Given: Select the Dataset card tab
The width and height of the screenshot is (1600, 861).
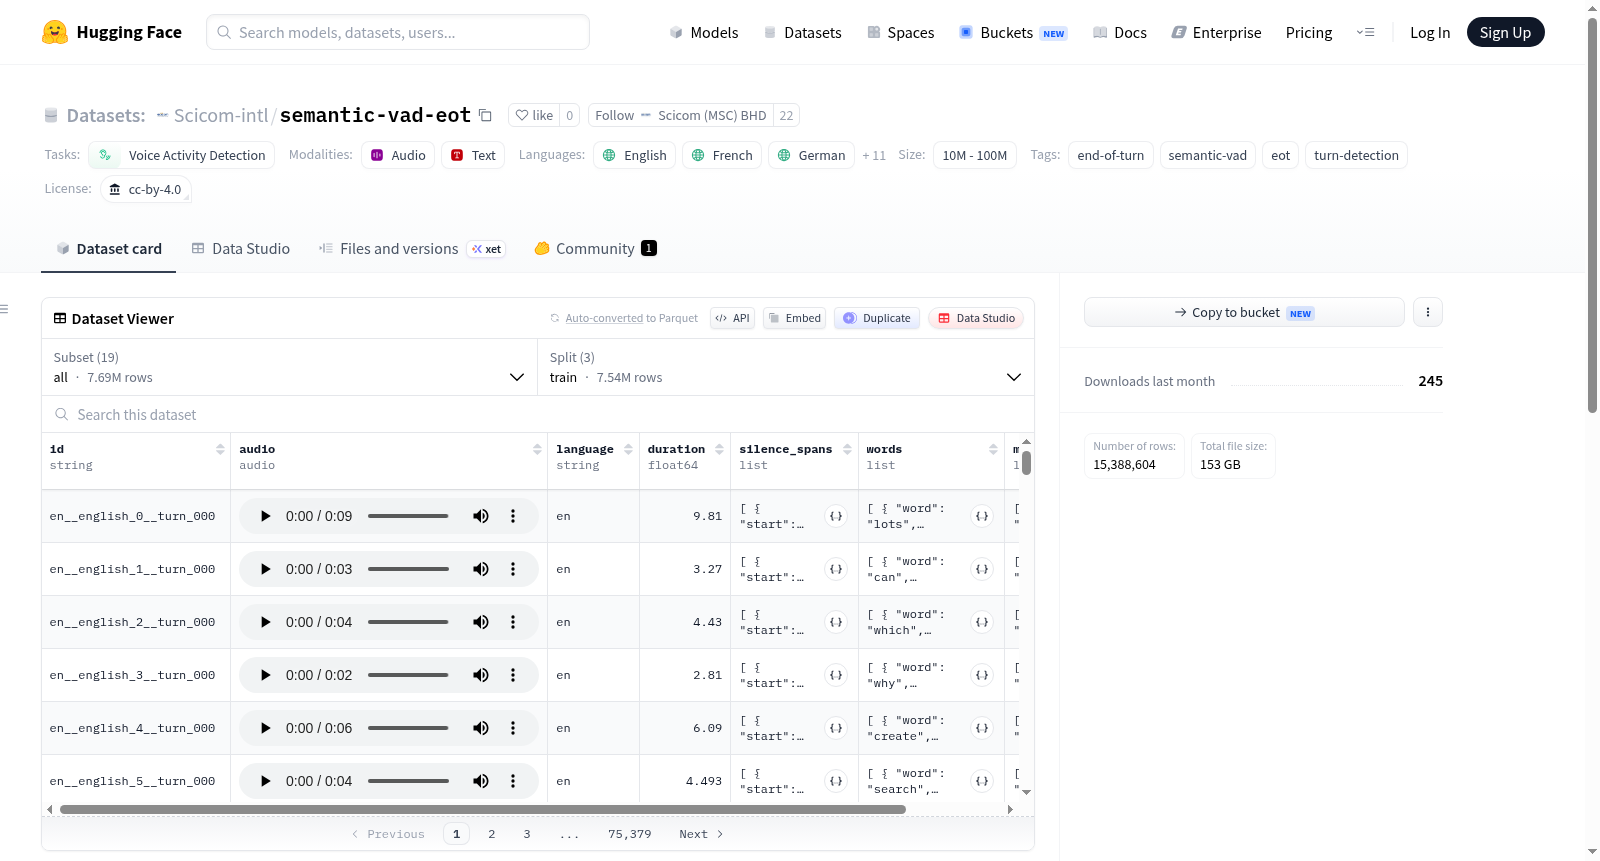Looking at the screenshot, I should click(x=109, y=248).
